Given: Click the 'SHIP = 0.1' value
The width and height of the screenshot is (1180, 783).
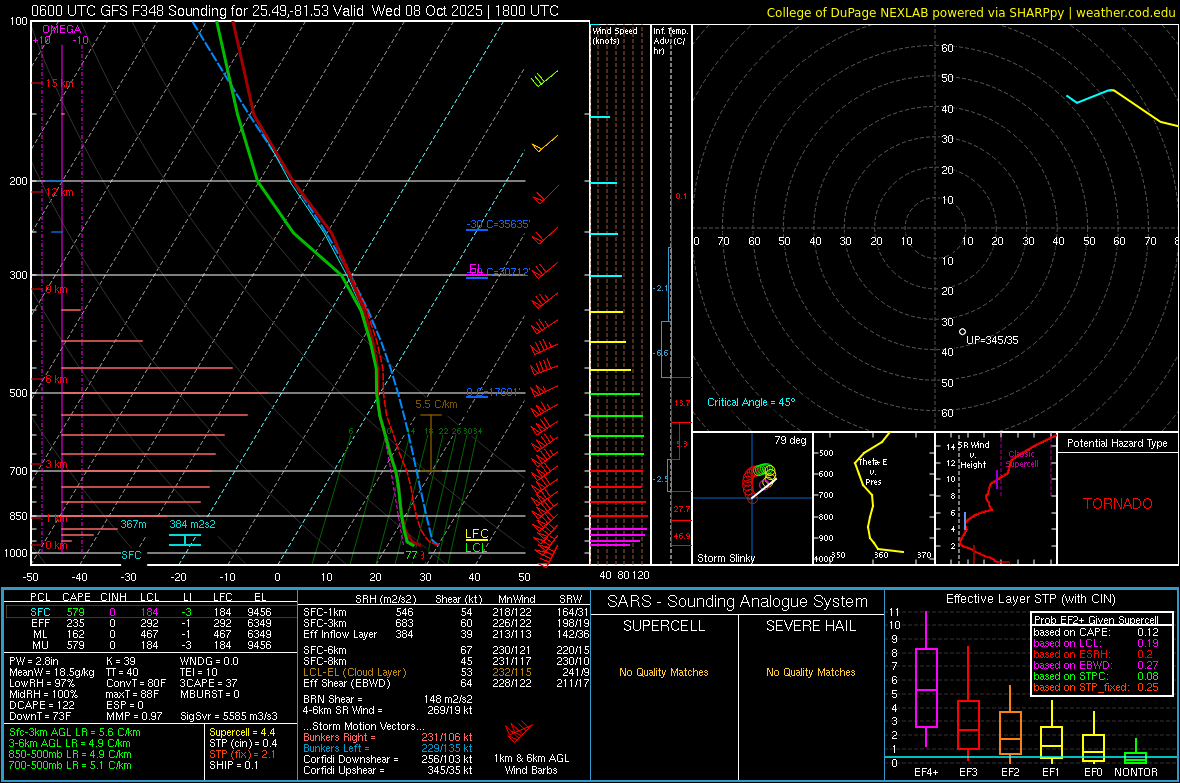Looking at the screenshot, I should point(233,765).
